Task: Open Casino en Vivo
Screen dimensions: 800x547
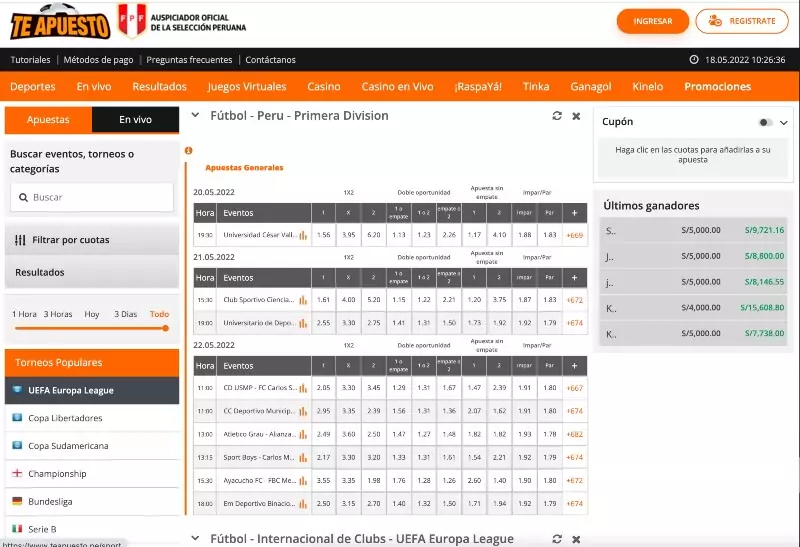Action: [x=397, y=86]
